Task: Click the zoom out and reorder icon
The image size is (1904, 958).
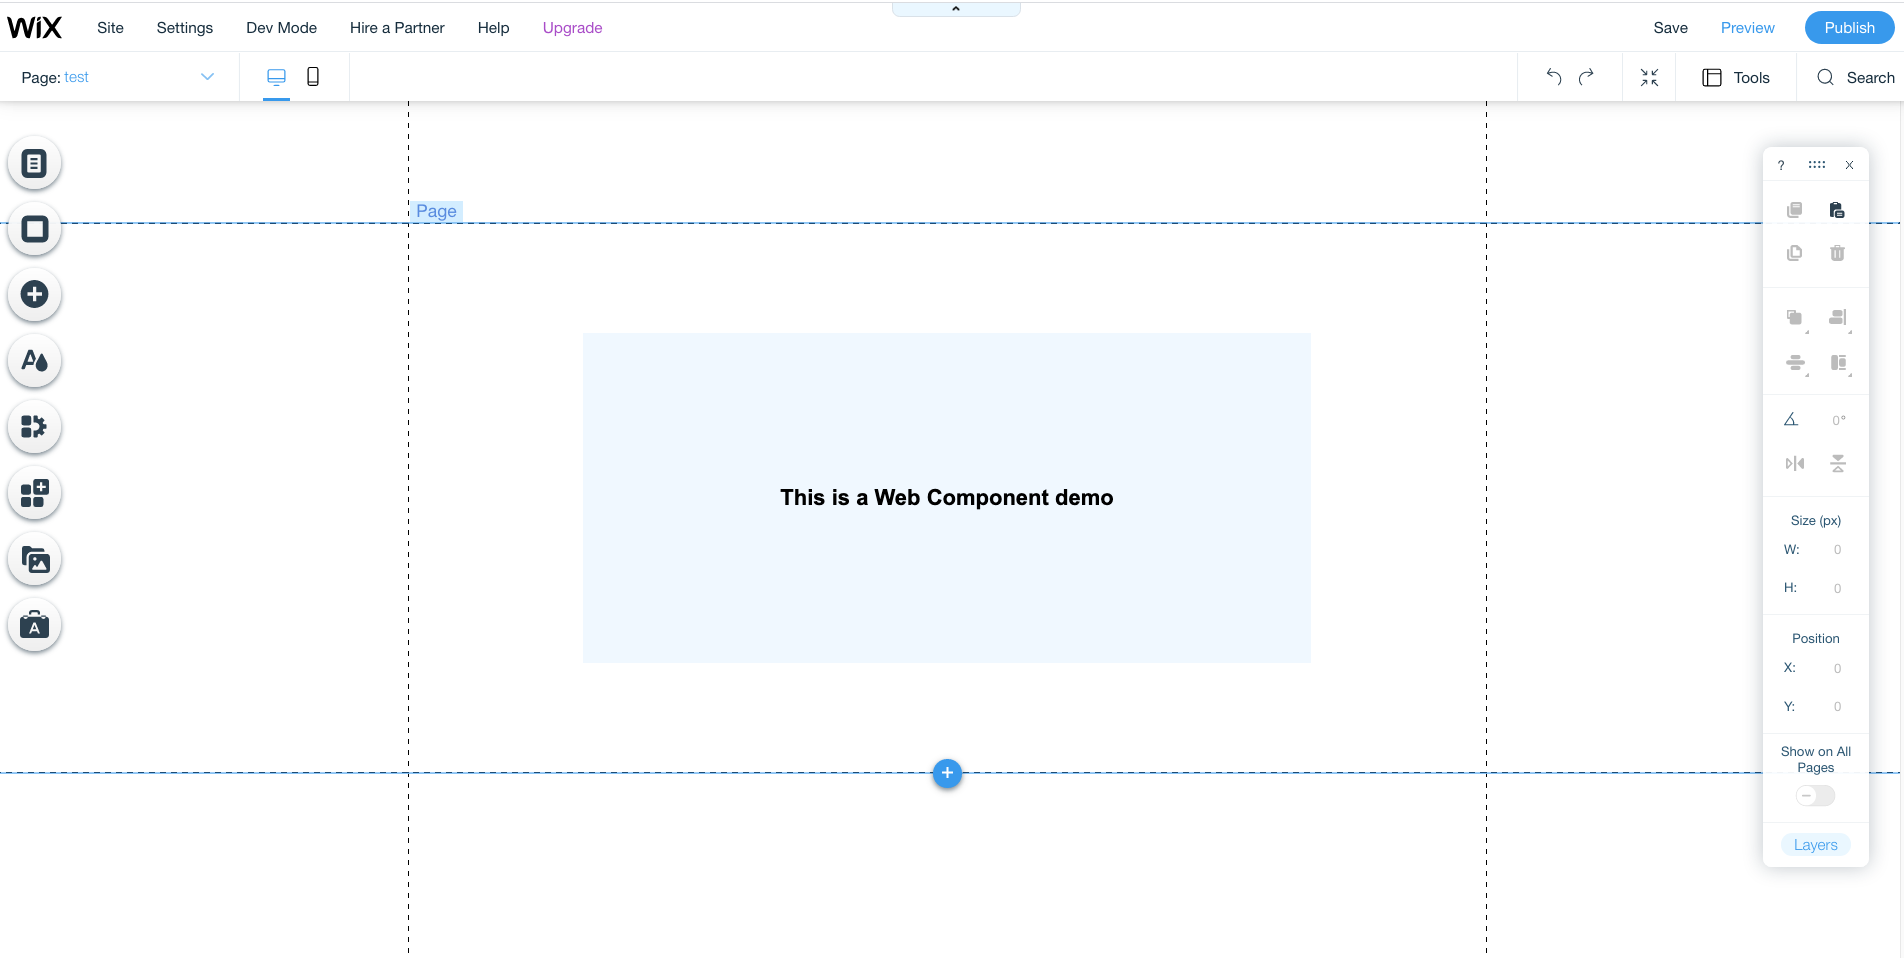Action: [1650, 77]
